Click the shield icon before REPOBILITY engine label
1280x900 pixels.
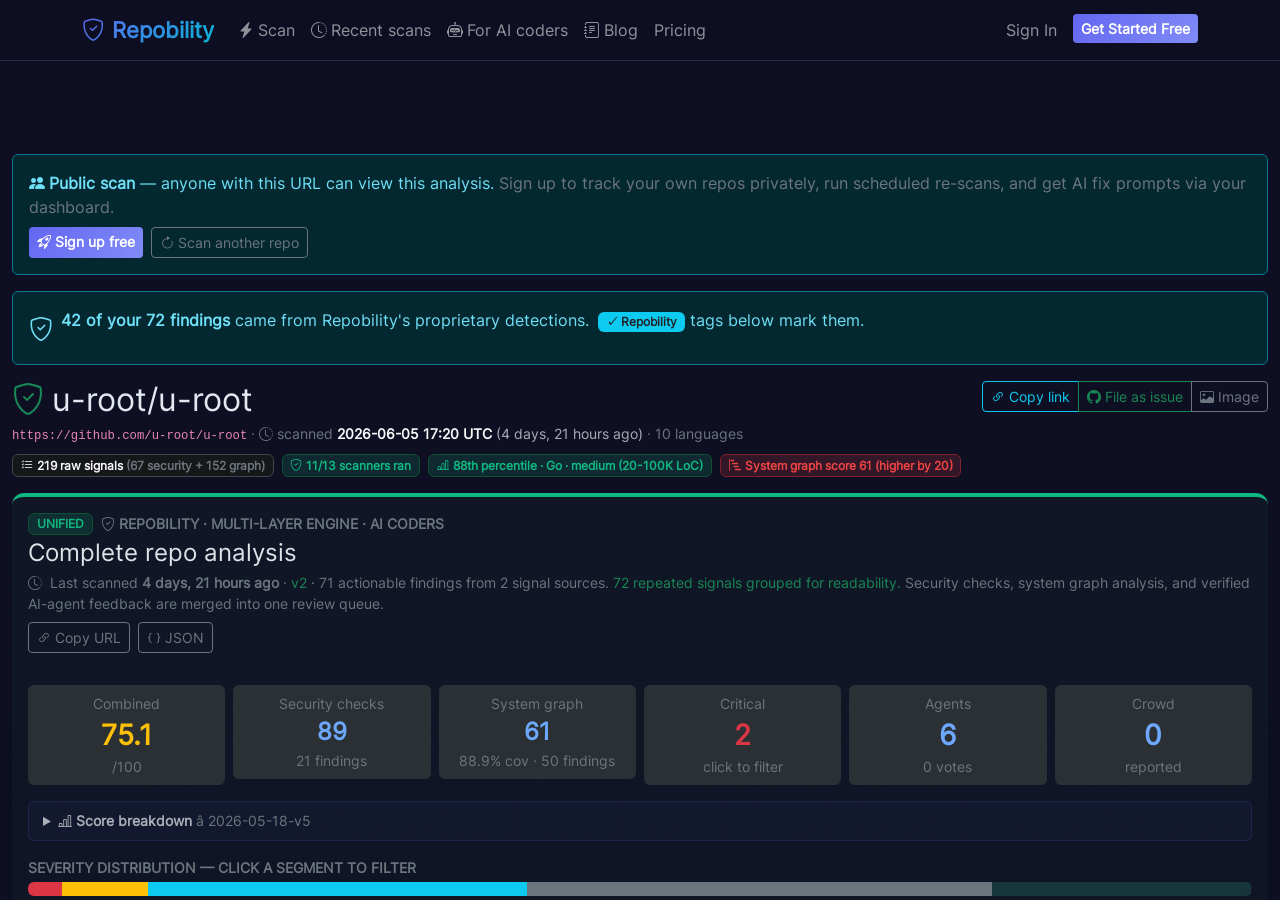(x=108, y=524)
